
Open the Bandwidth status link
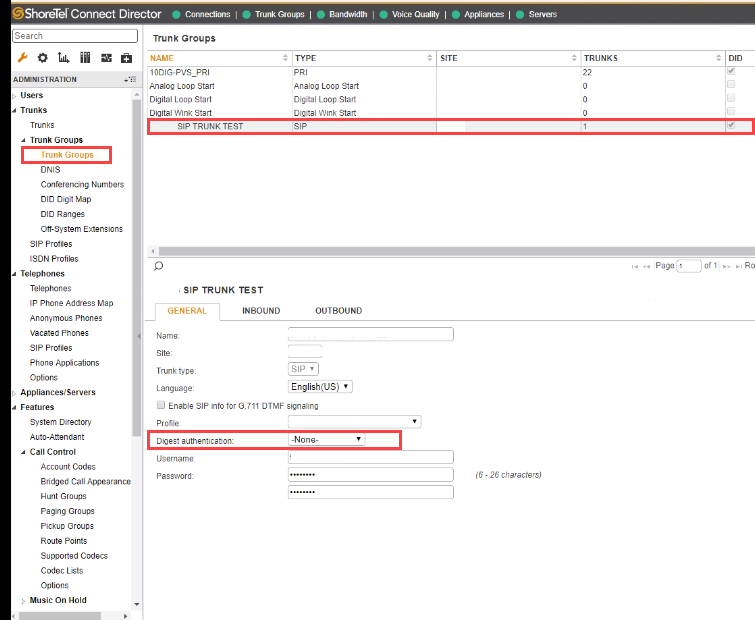(x=348, y=14)
